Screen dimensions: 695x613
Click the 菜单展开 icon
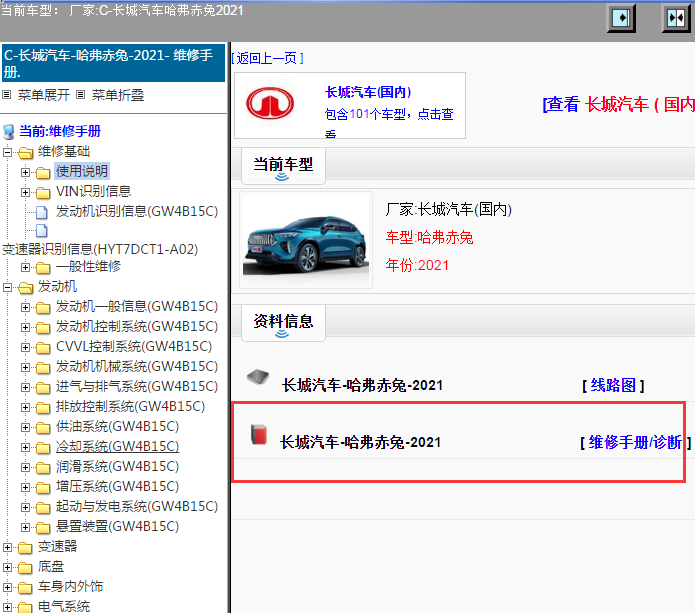pyautogui.click(x=7, y=94)
